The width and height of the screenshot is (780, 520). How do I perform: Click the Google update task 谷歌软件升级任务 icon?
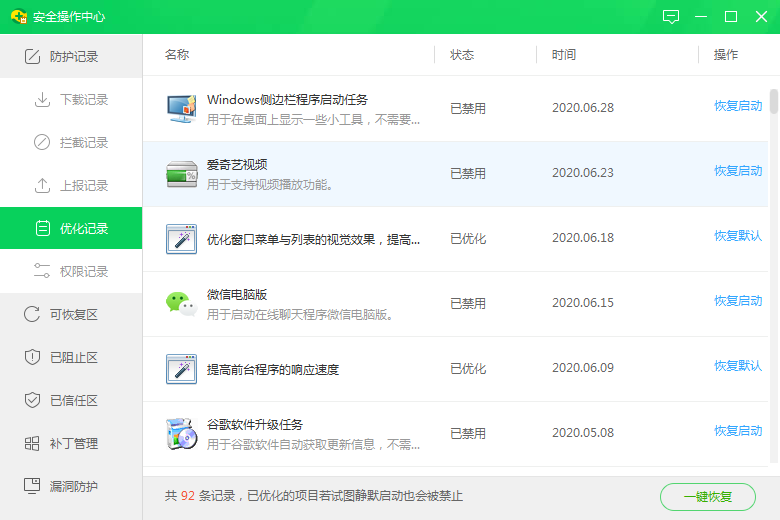(x=181, y=434)
